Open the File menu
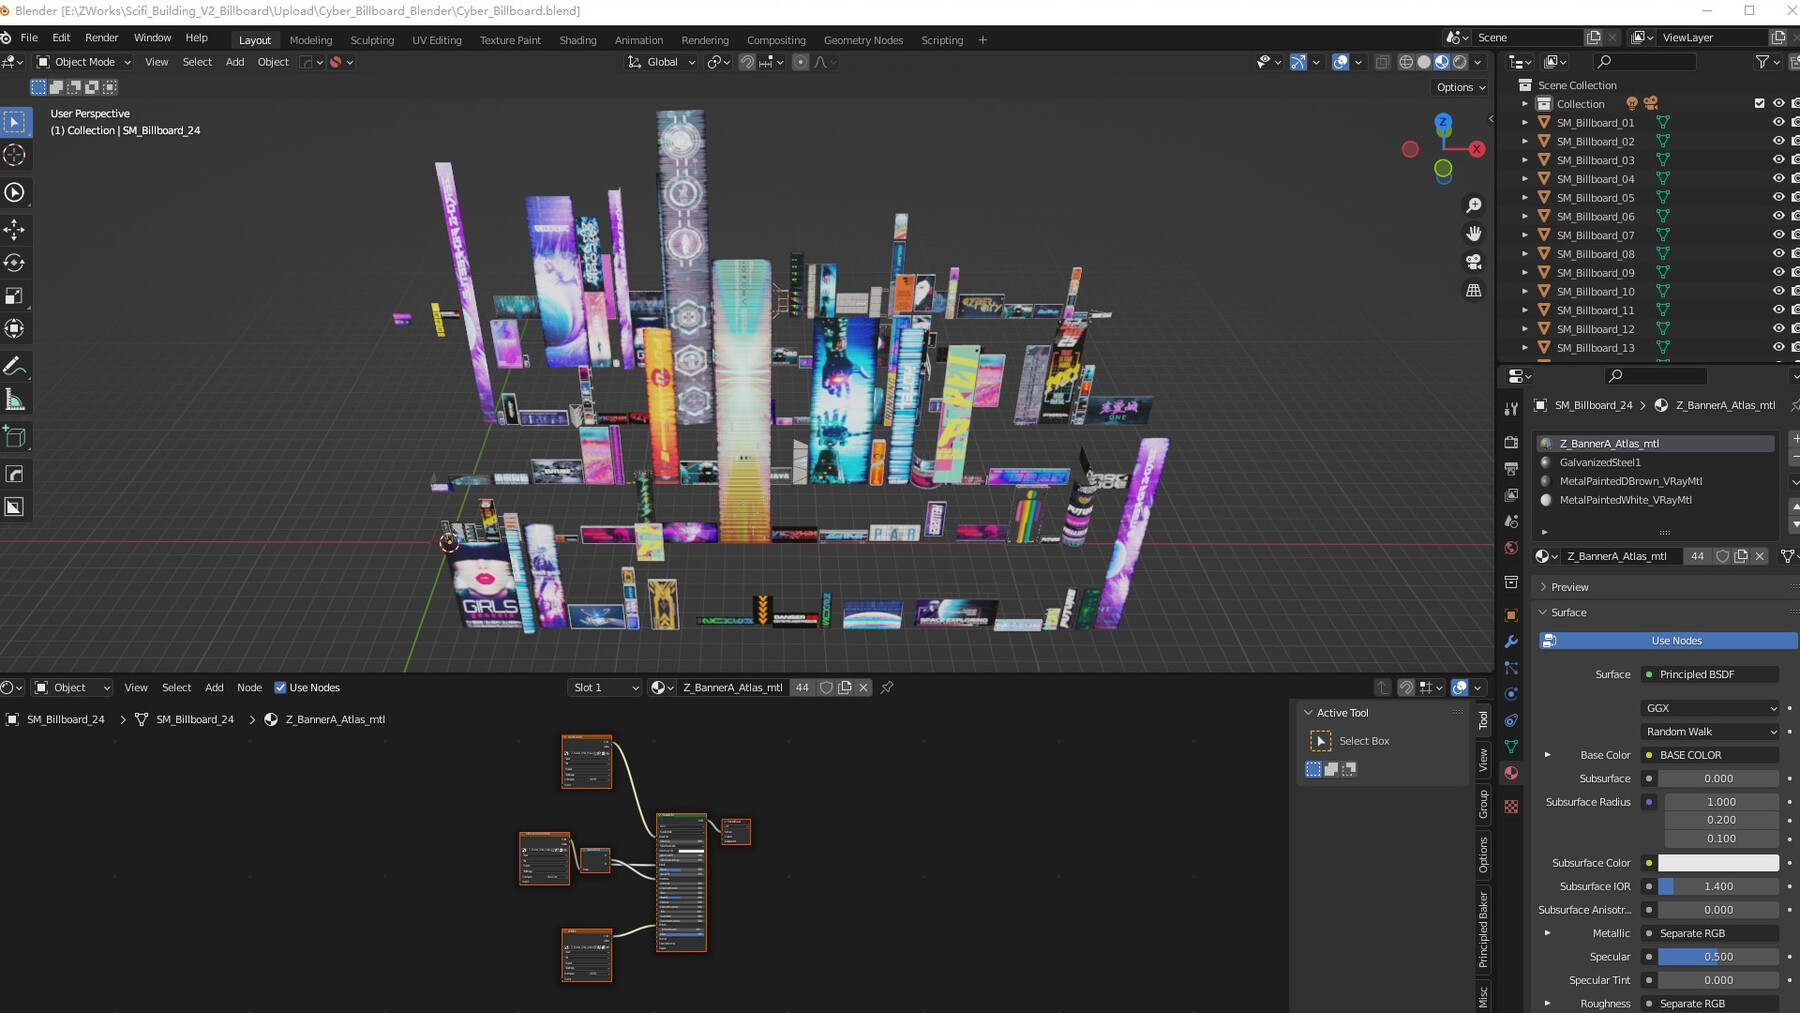 pyautogui.click(x=29, y=38)
